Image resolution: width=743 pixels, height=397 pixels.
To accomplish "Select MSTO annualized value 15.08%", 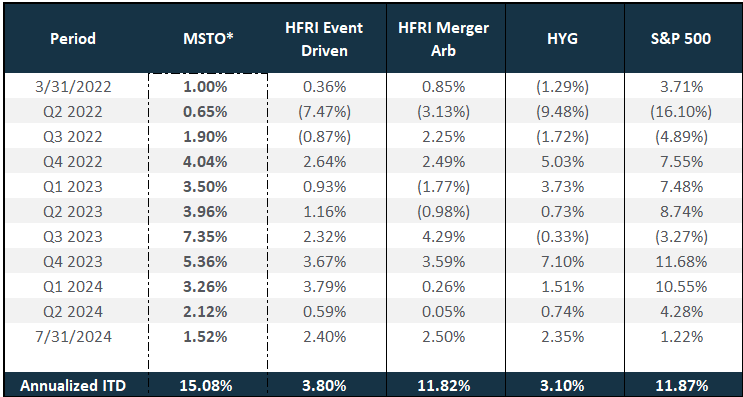I will [x=206, y=385].
